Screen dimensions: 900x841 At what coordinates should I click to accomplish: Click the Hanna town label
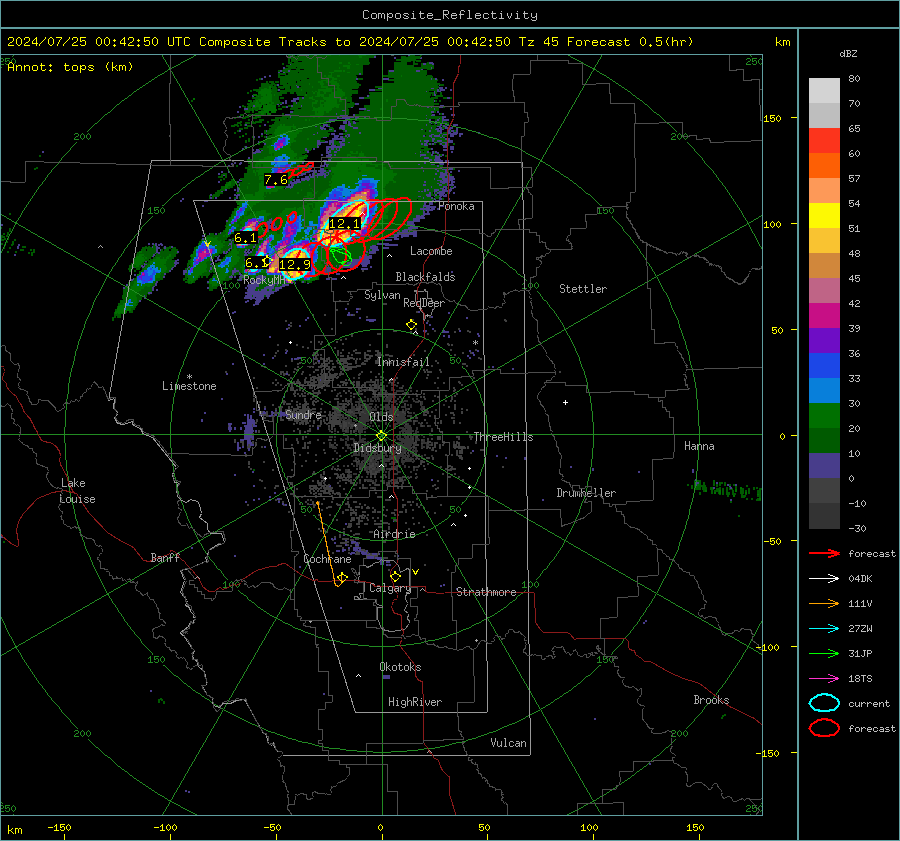point(699,446)
